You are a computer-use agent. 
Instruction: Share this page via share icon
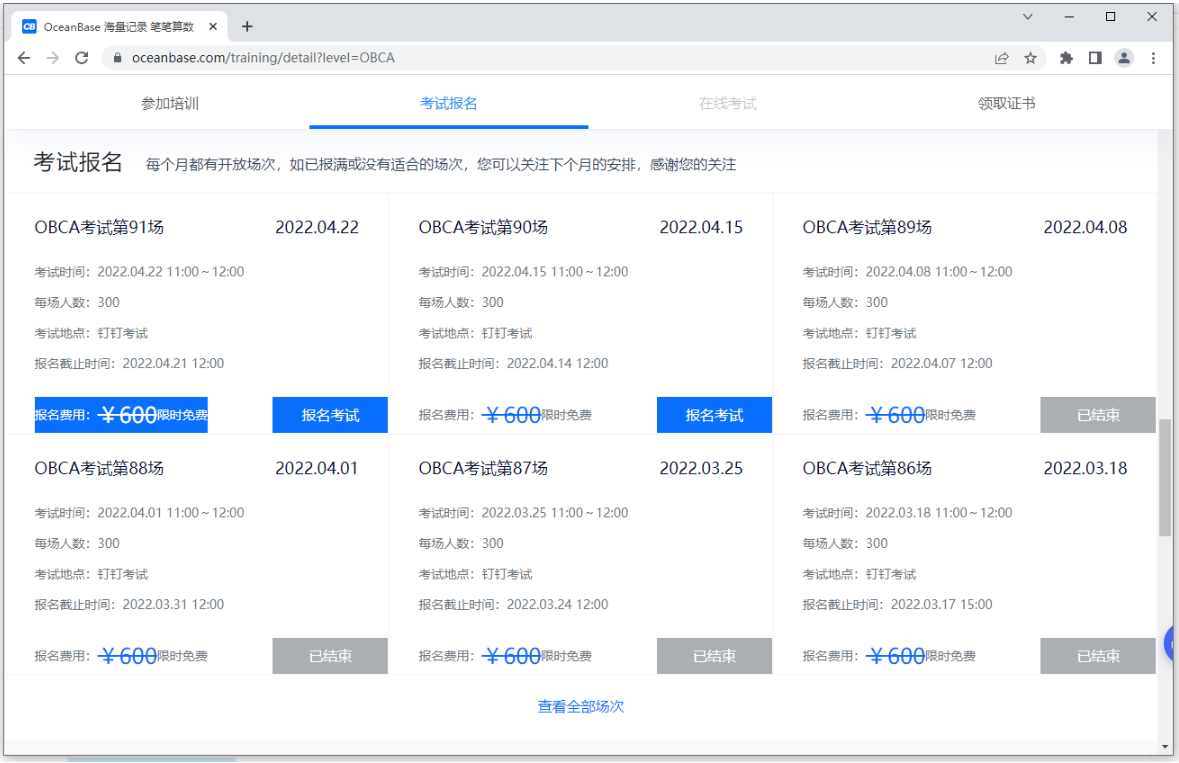[x=1002, y=58]
